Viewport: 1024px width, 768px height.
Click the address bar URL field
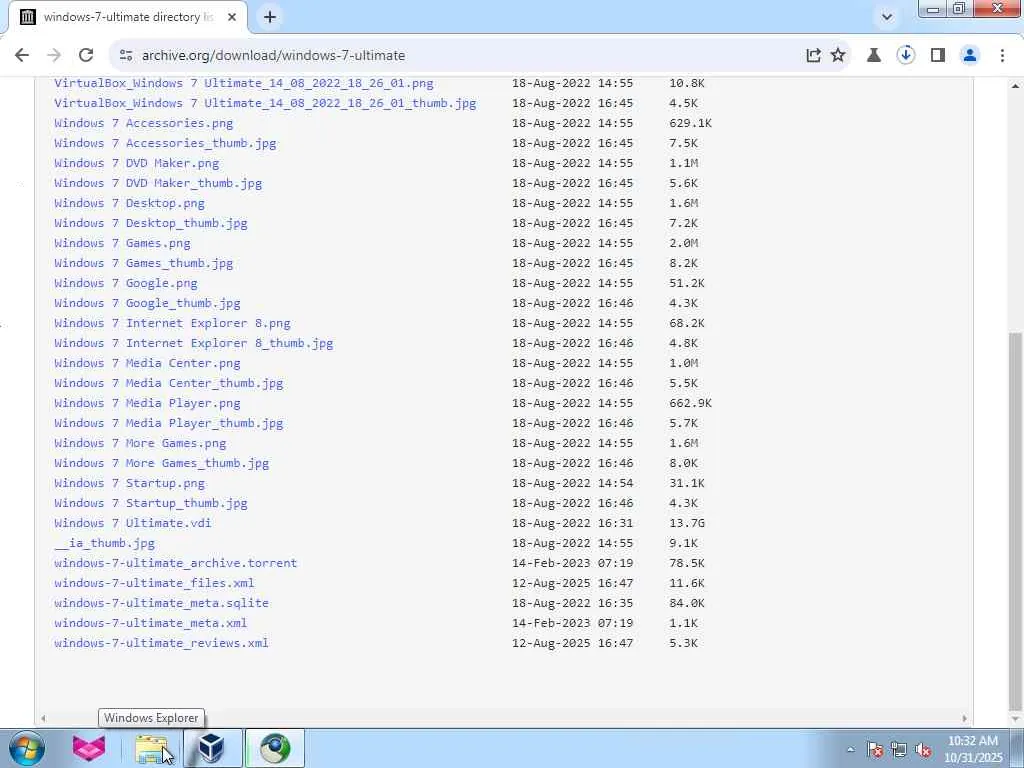(x=457, y=56)
